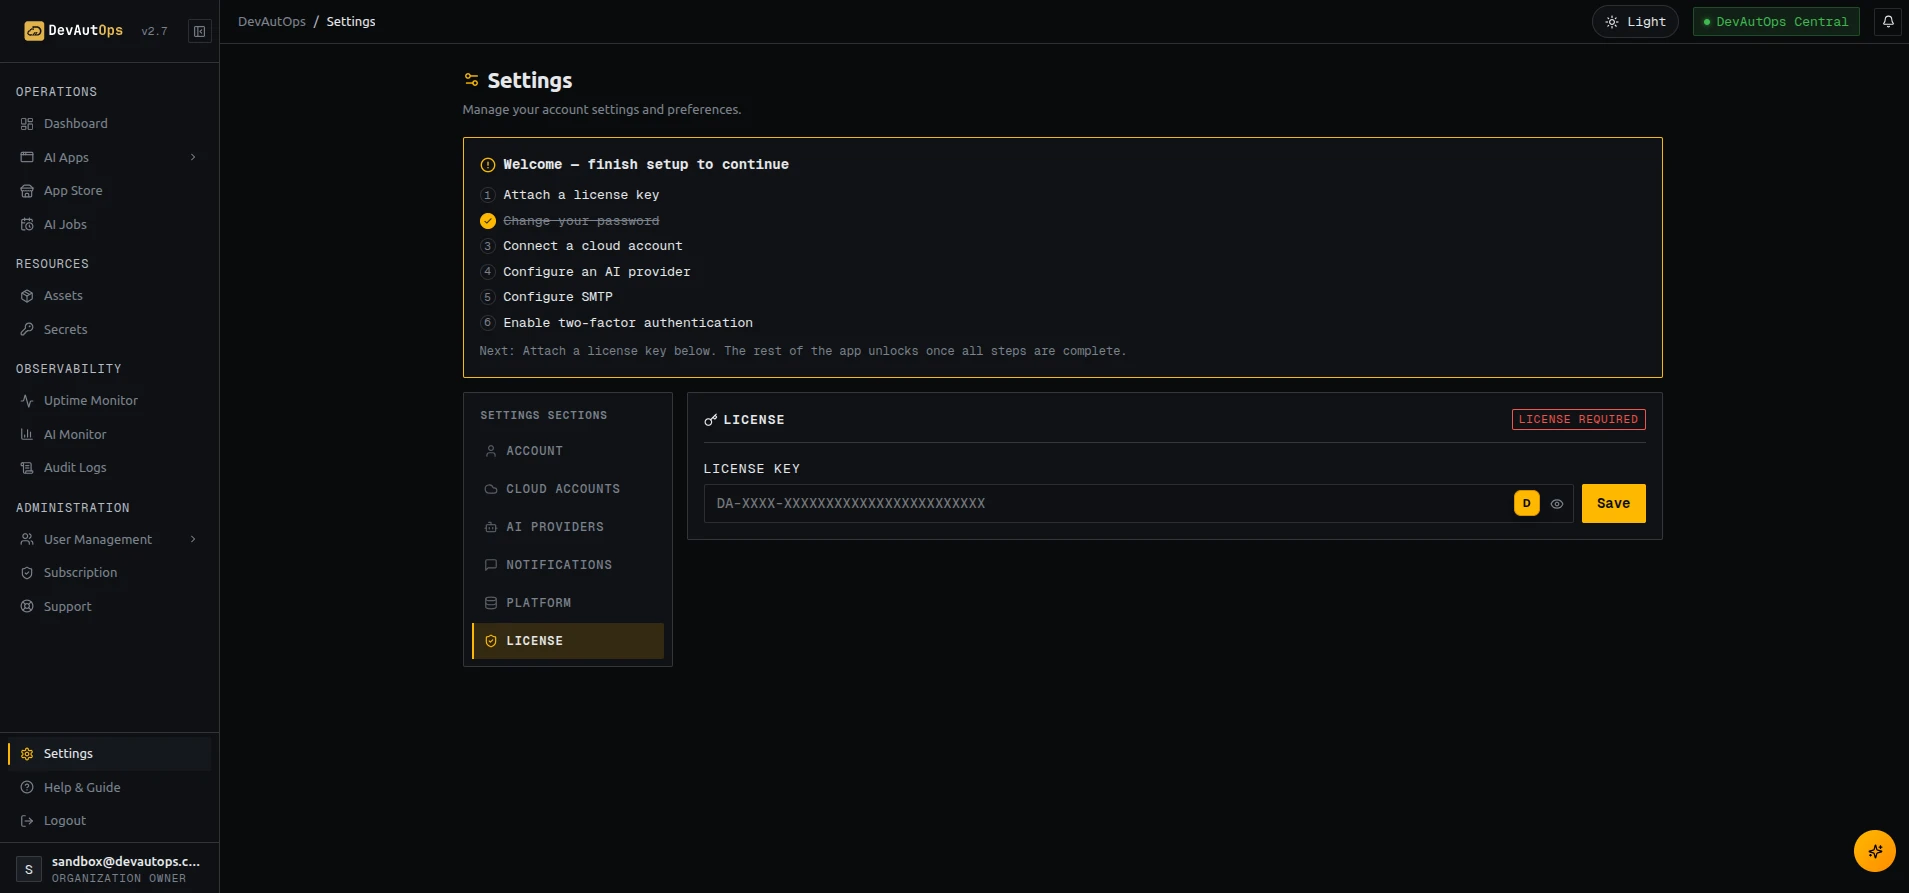This screenshot has height=893, width=1909.
Task: Expand the User Management submenu chevron
Action: tap(193, 539)
